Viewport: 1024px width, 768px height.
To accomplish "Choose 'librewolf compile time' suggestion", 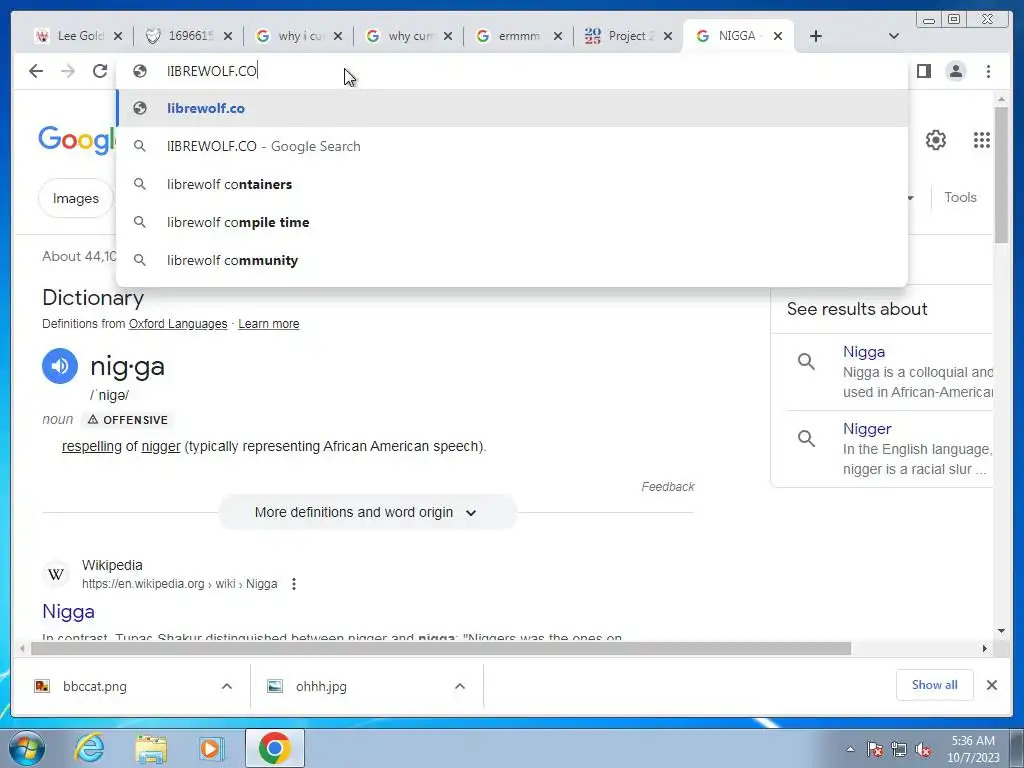I will [x=512, y=222].
